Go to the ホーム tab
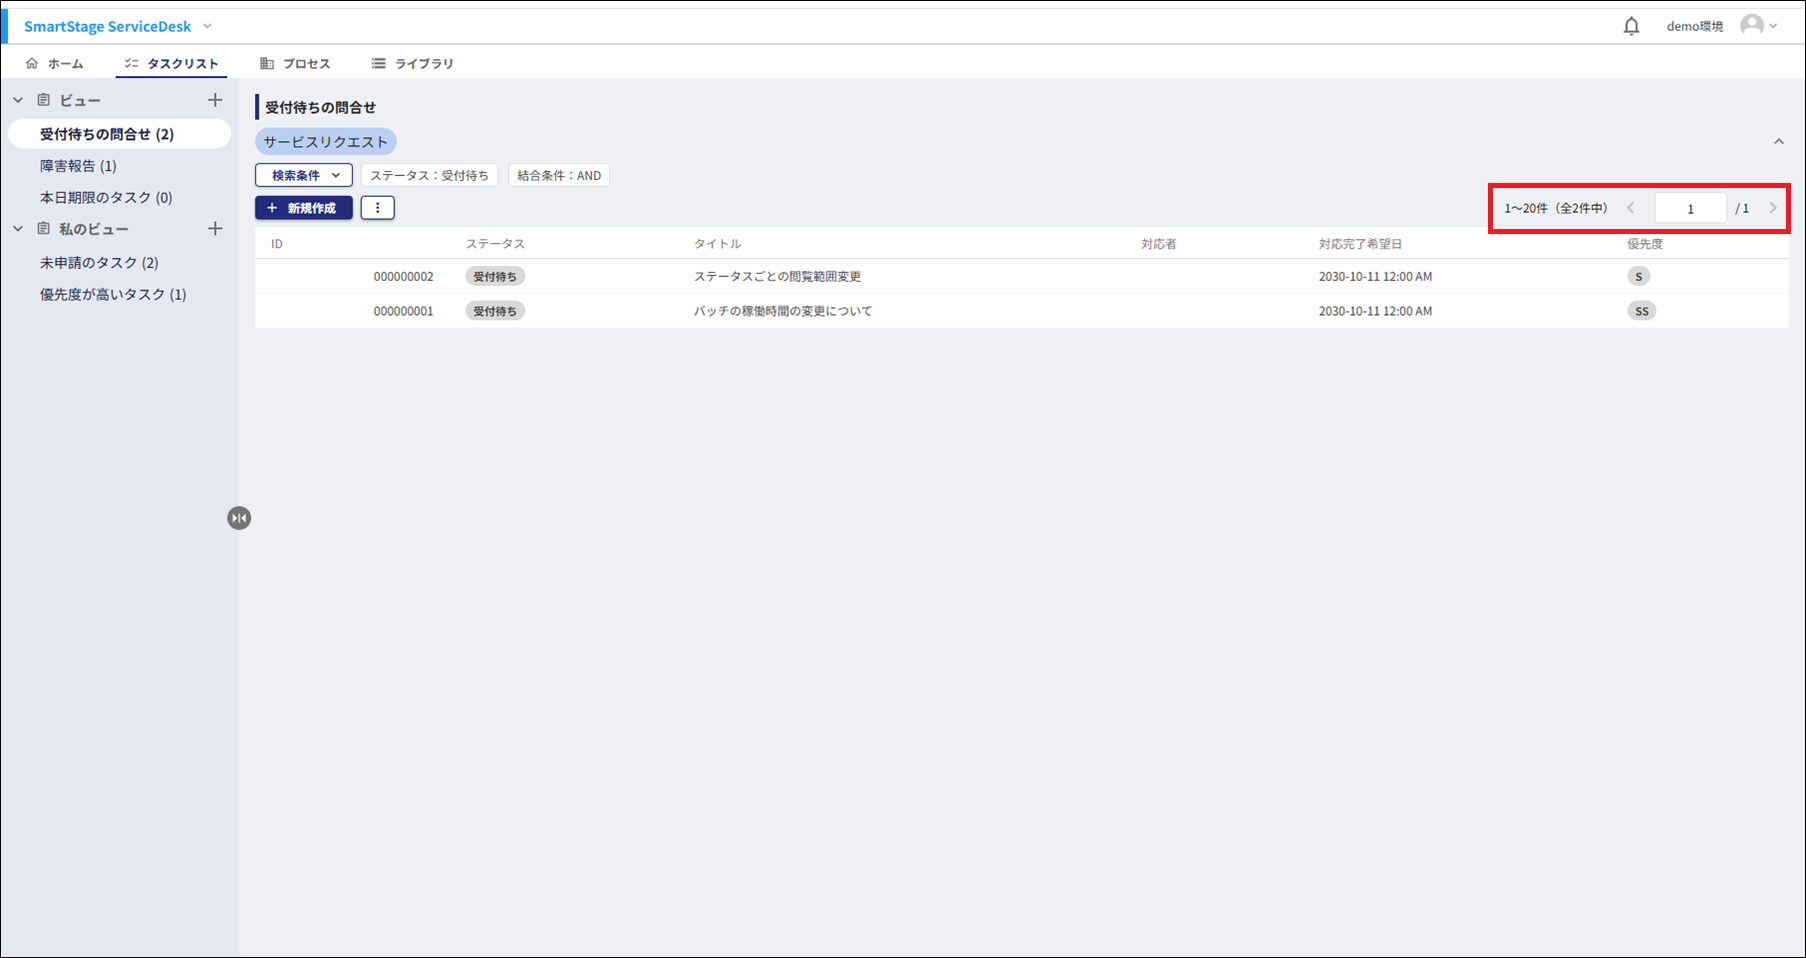 55,63
